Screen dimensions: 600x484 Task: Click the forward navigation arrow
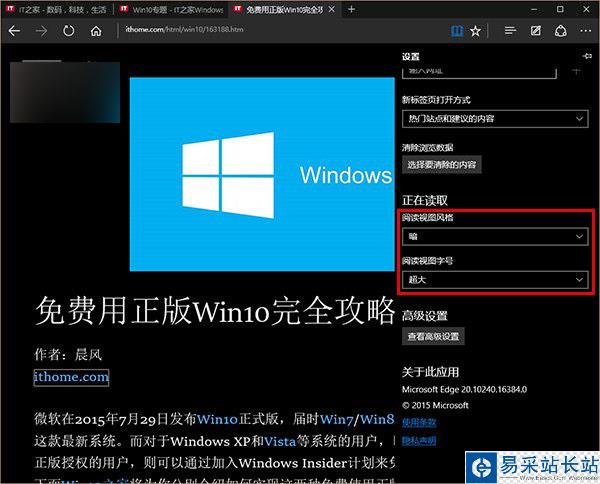(41, 31)
